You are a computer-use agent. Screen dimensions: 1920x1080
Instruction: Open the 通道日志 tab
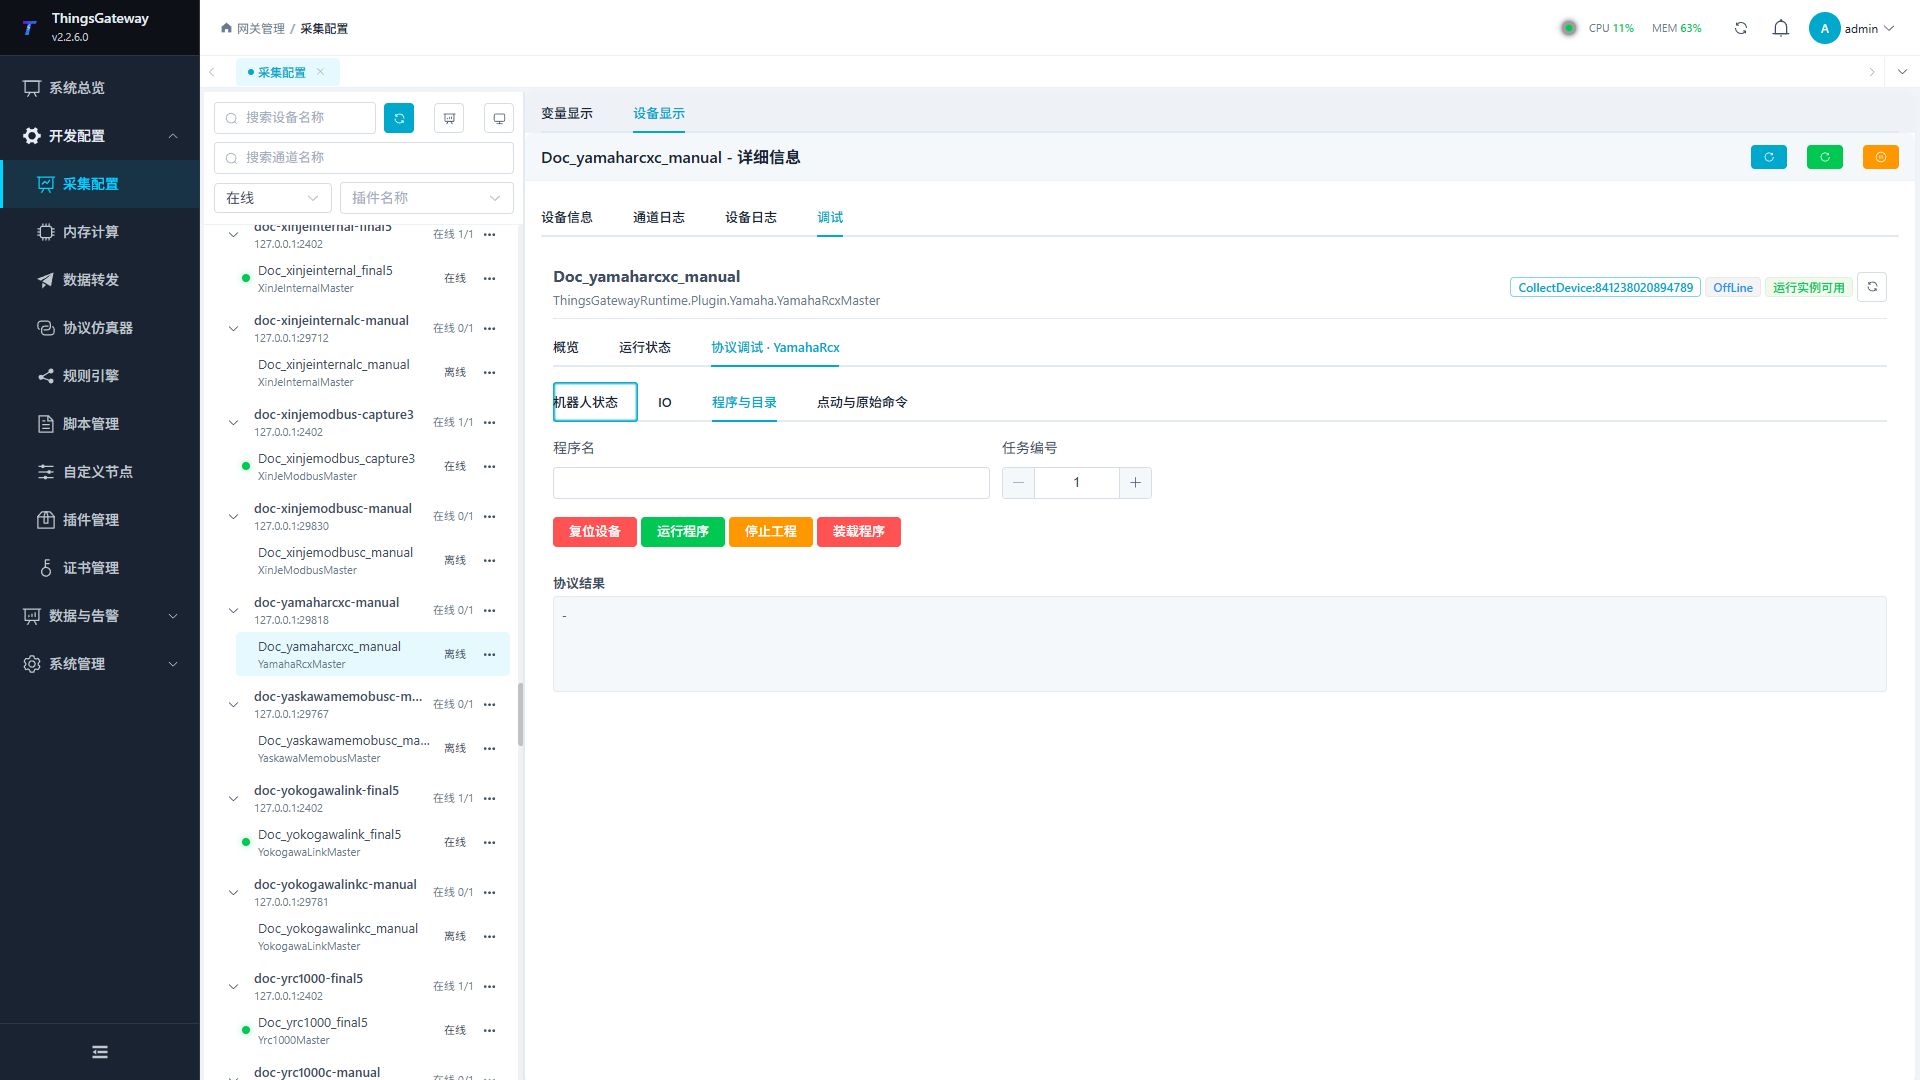(x=659, y=217)
